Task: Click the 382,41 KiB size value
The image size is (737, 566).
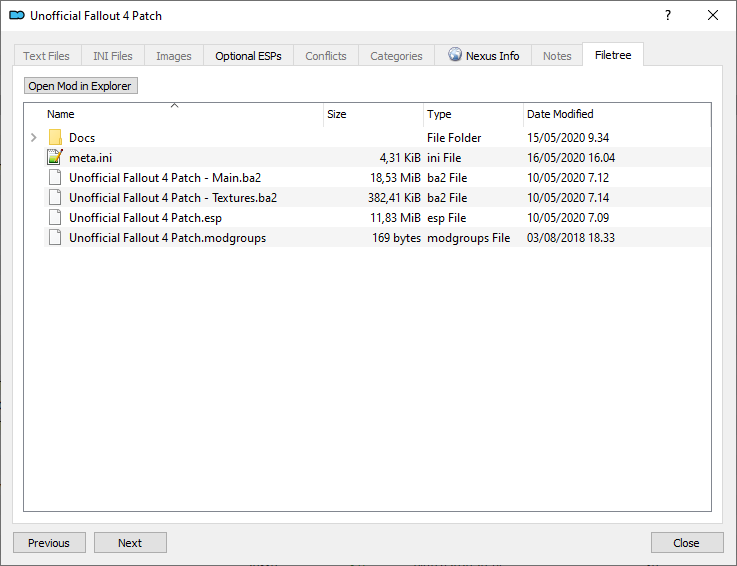Action: 394,198
